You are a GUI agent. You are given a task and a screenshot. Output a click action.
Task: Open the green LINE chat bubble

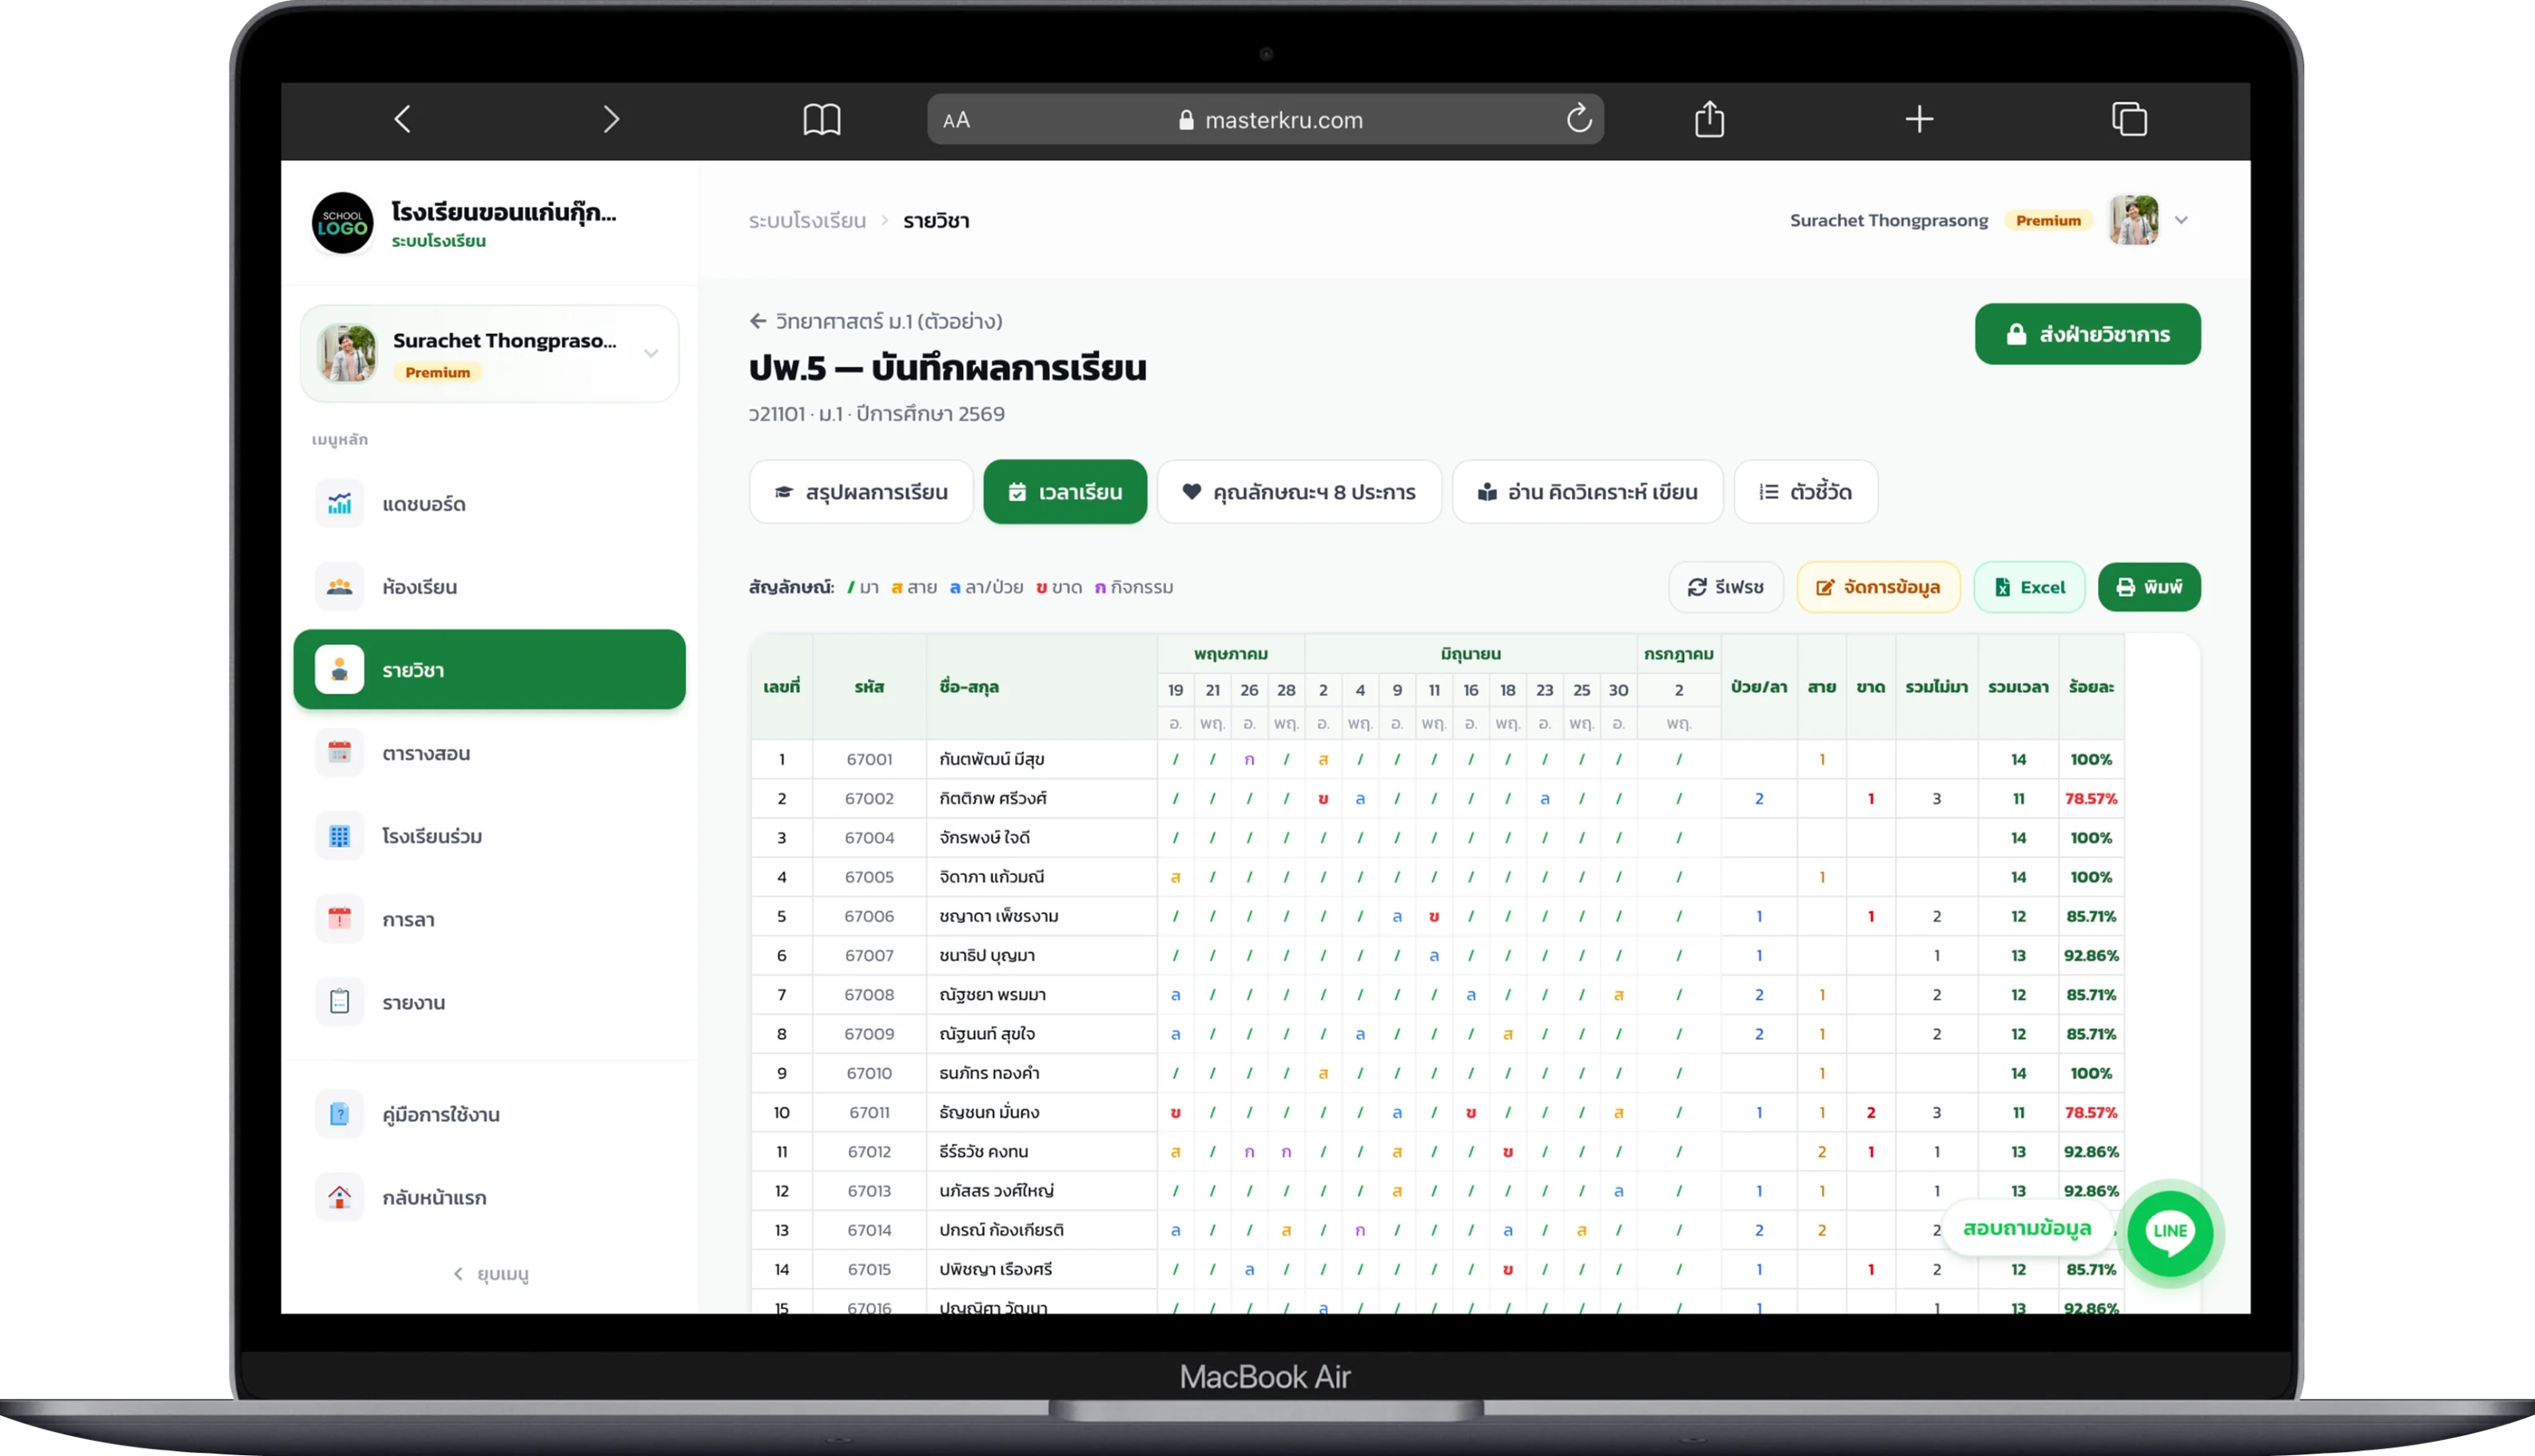point(2170,1231)
